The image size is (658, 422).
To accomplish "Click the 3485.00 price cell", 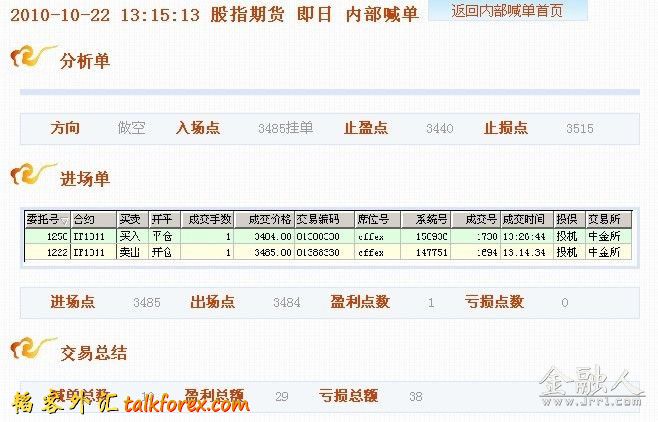I will 273,253.
